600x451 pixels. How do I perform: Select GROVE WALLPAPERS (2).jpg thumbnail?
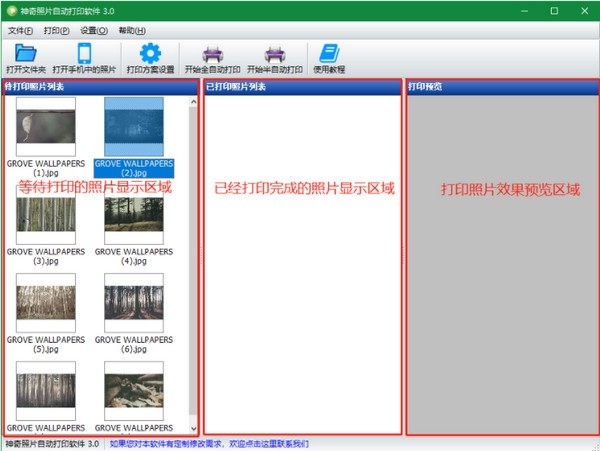point(134,126)
